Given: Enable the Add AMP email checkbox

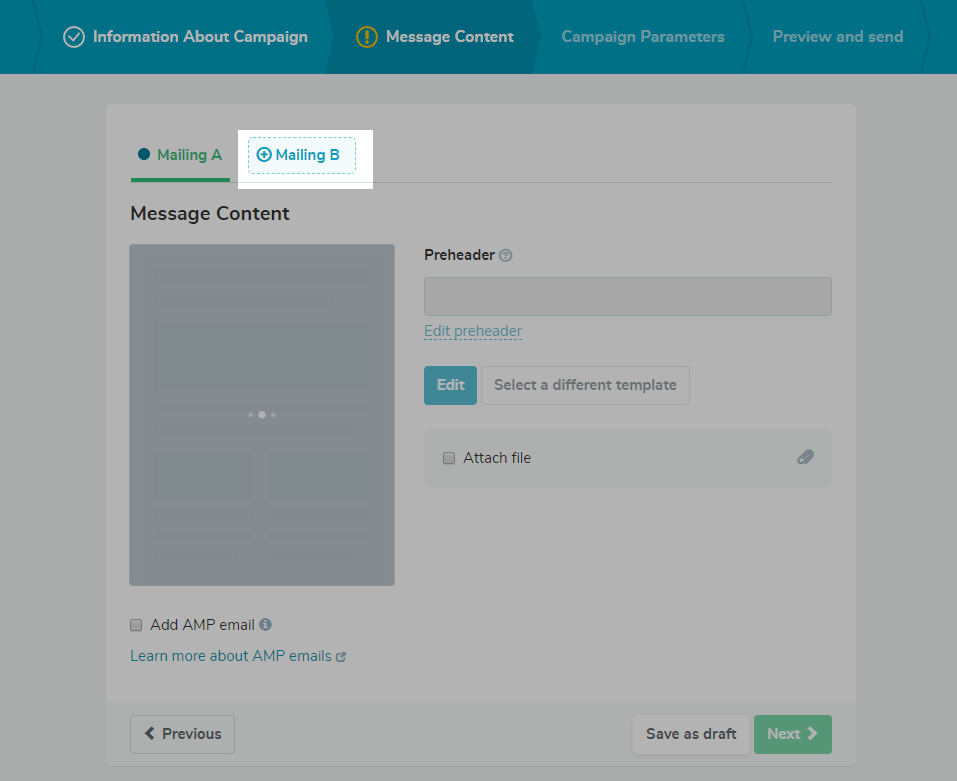Looking at the screenshot, I should 137,625.
